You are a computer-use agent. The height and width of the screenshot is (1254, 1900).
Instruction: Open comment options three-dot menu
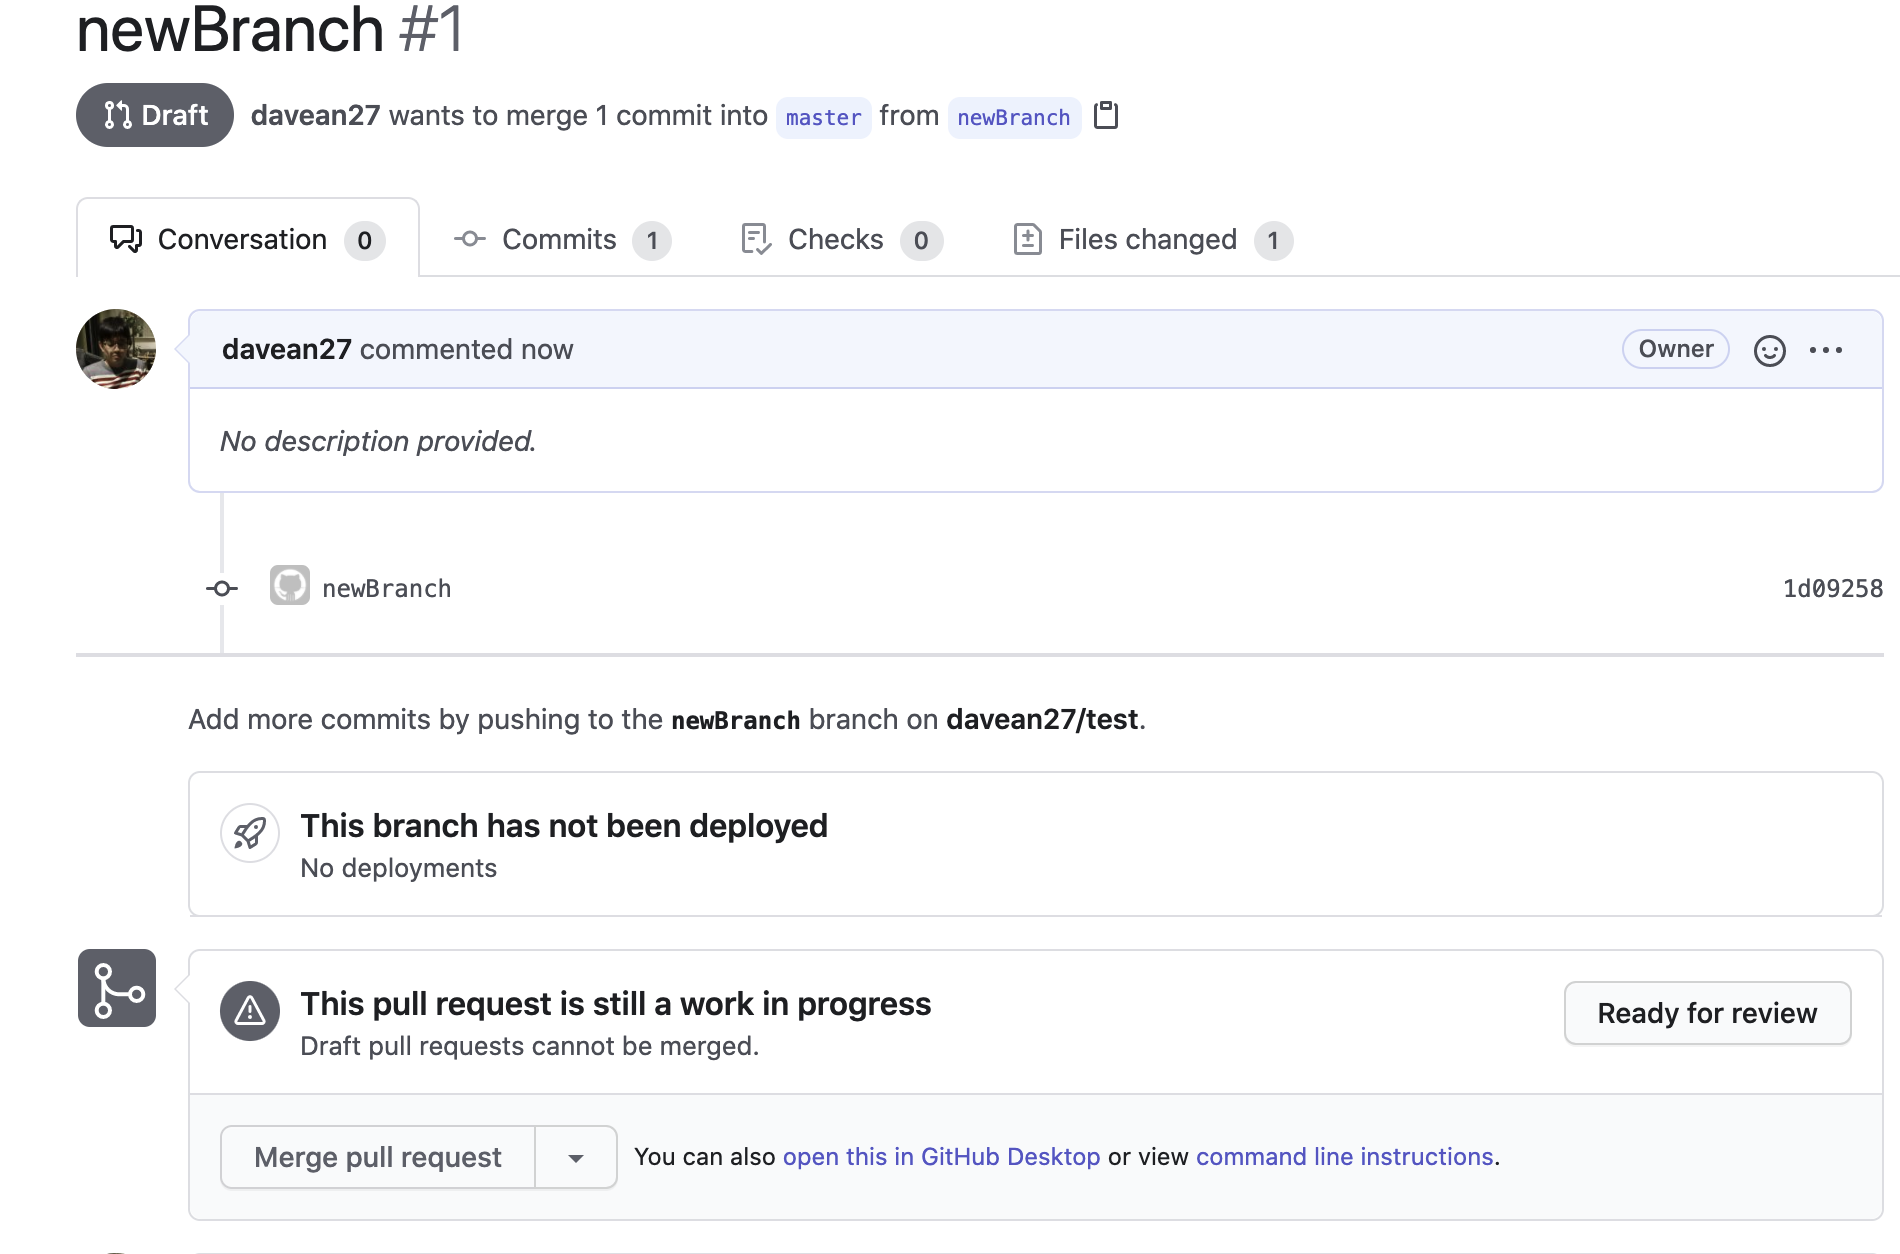(1826, 350)
